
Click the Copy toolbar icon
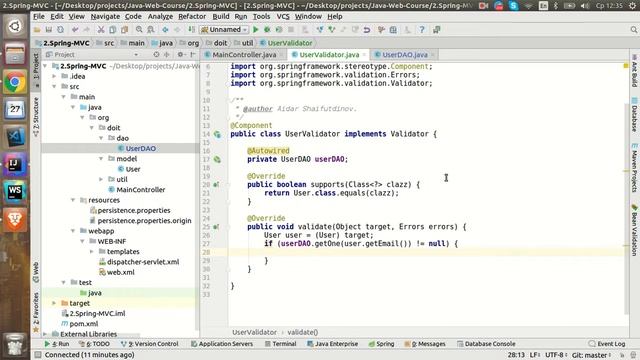click(x=113, y=30)
